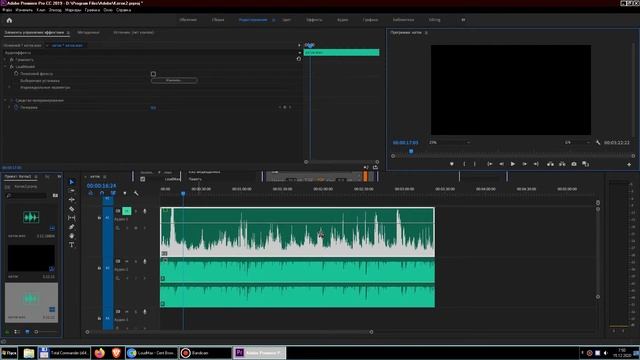
Task: Select the Track Select Forward tool
Action: [x=71, y=191]
